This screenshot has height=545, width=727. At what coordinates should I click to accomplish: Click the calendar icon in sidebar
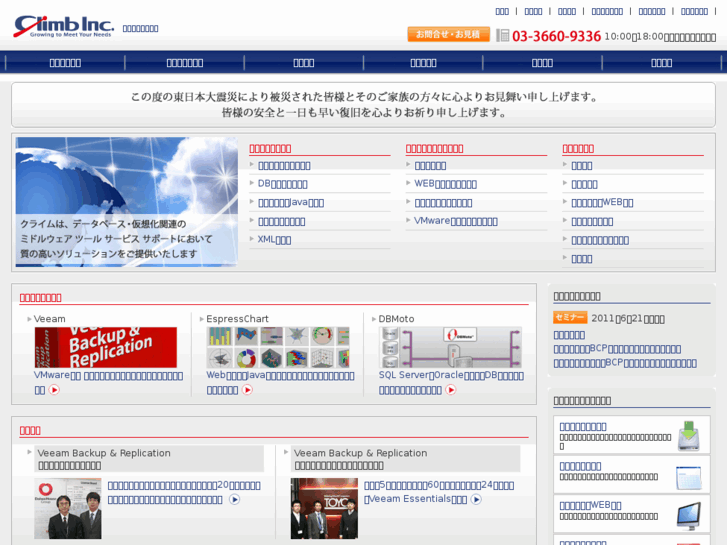point(689,478)
